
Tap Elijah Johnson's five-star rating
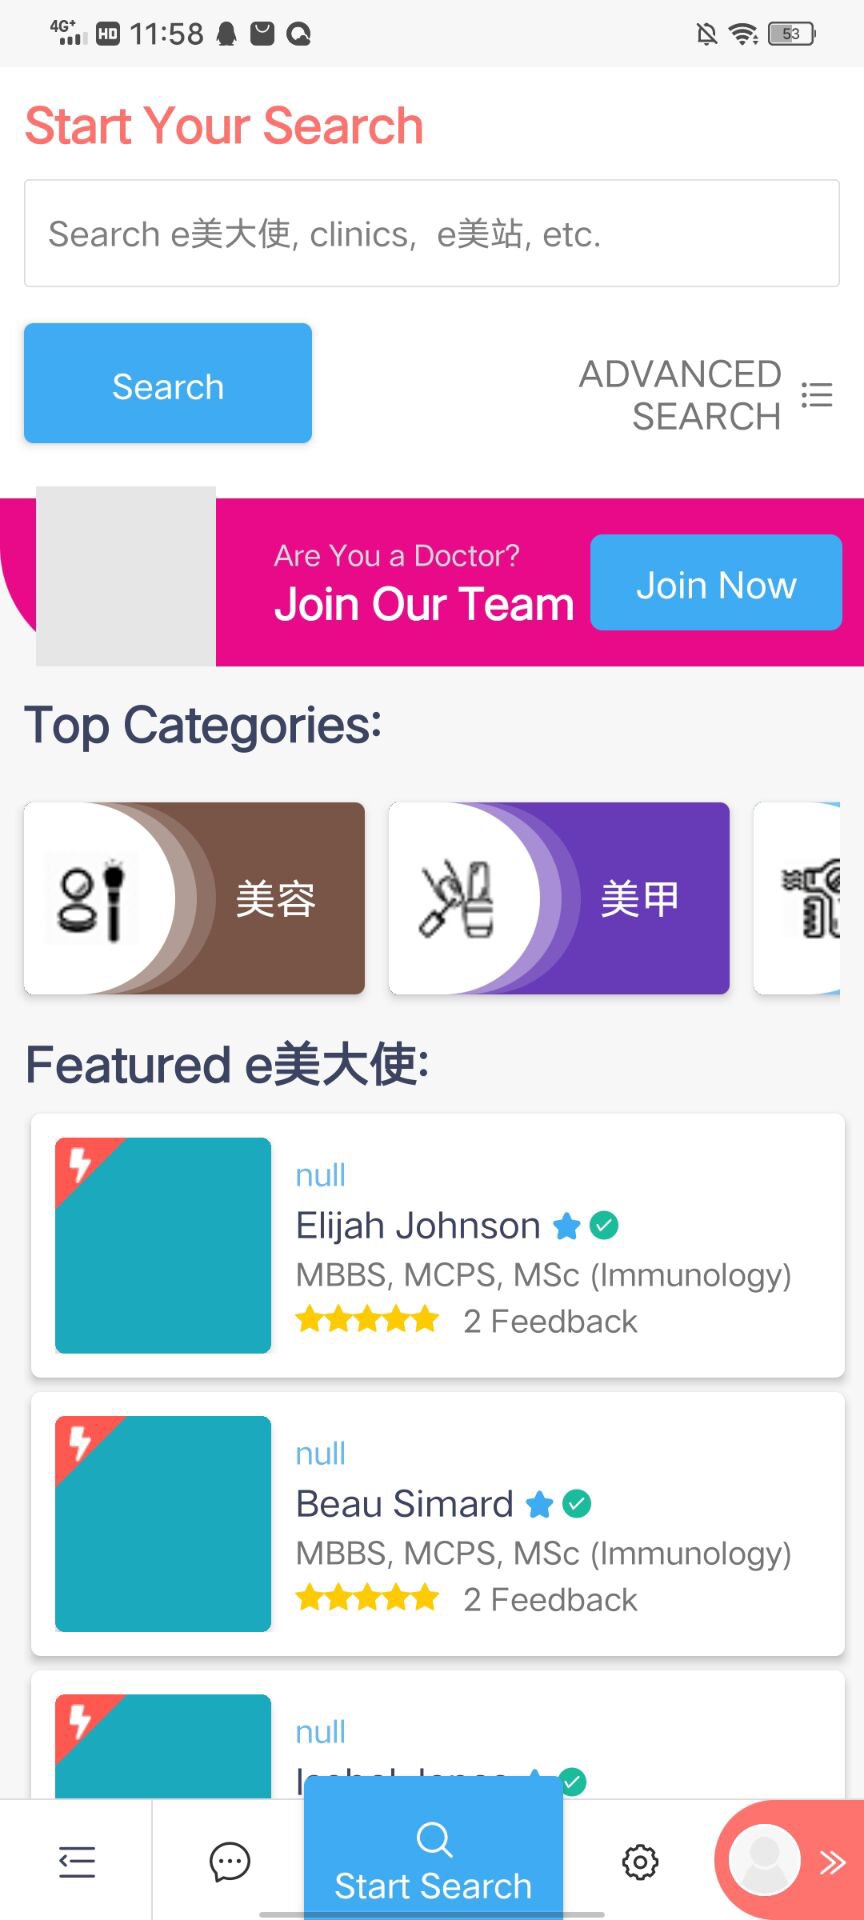[x=367, y=1320]
